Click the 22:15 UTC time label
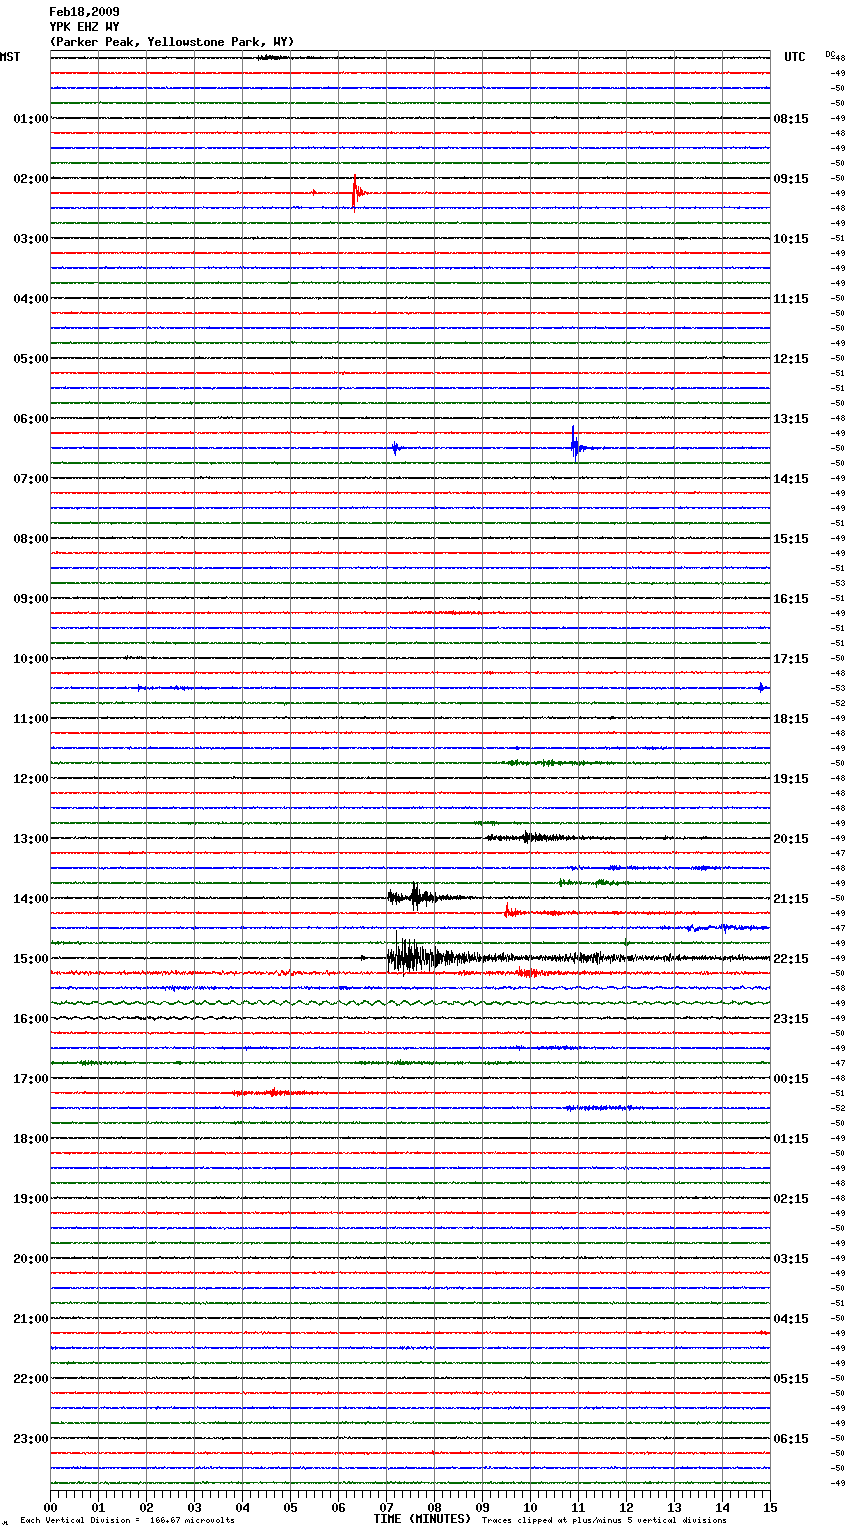Screen dimensions: 850x1534 (791, 959)
